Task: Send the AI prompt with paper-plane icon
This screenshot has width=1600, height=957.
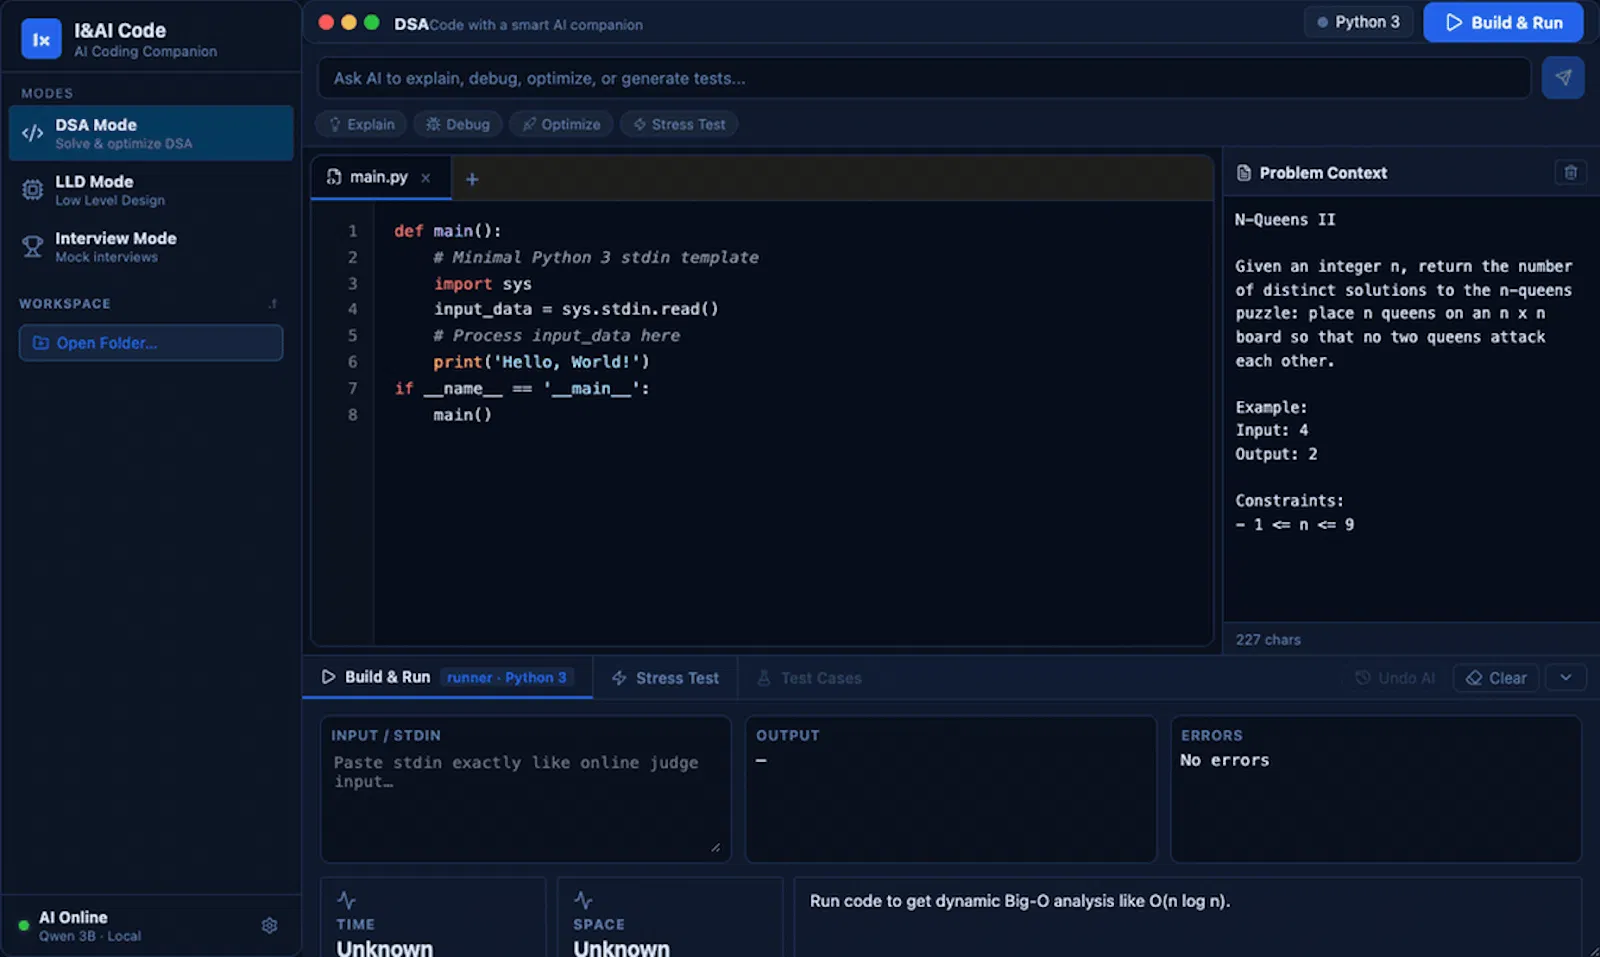Action: [x=1563, y=78]
